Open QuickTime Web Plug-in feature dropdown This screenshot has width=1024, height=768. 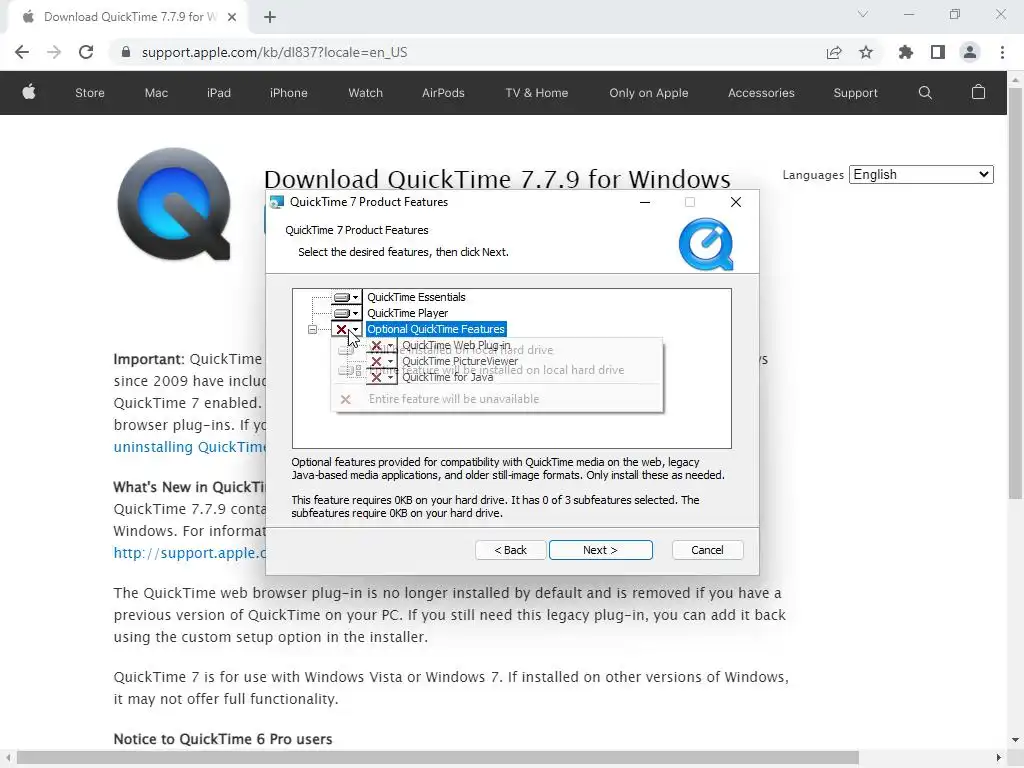pyautogui.click(x=382, y=345)
